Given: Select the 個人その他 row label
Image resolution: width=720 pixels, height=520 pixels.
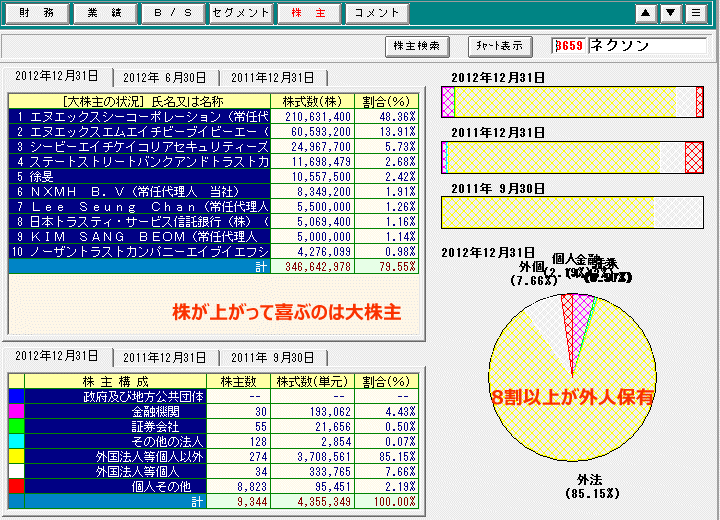Looking at the screenshot, I should (115, 486).
